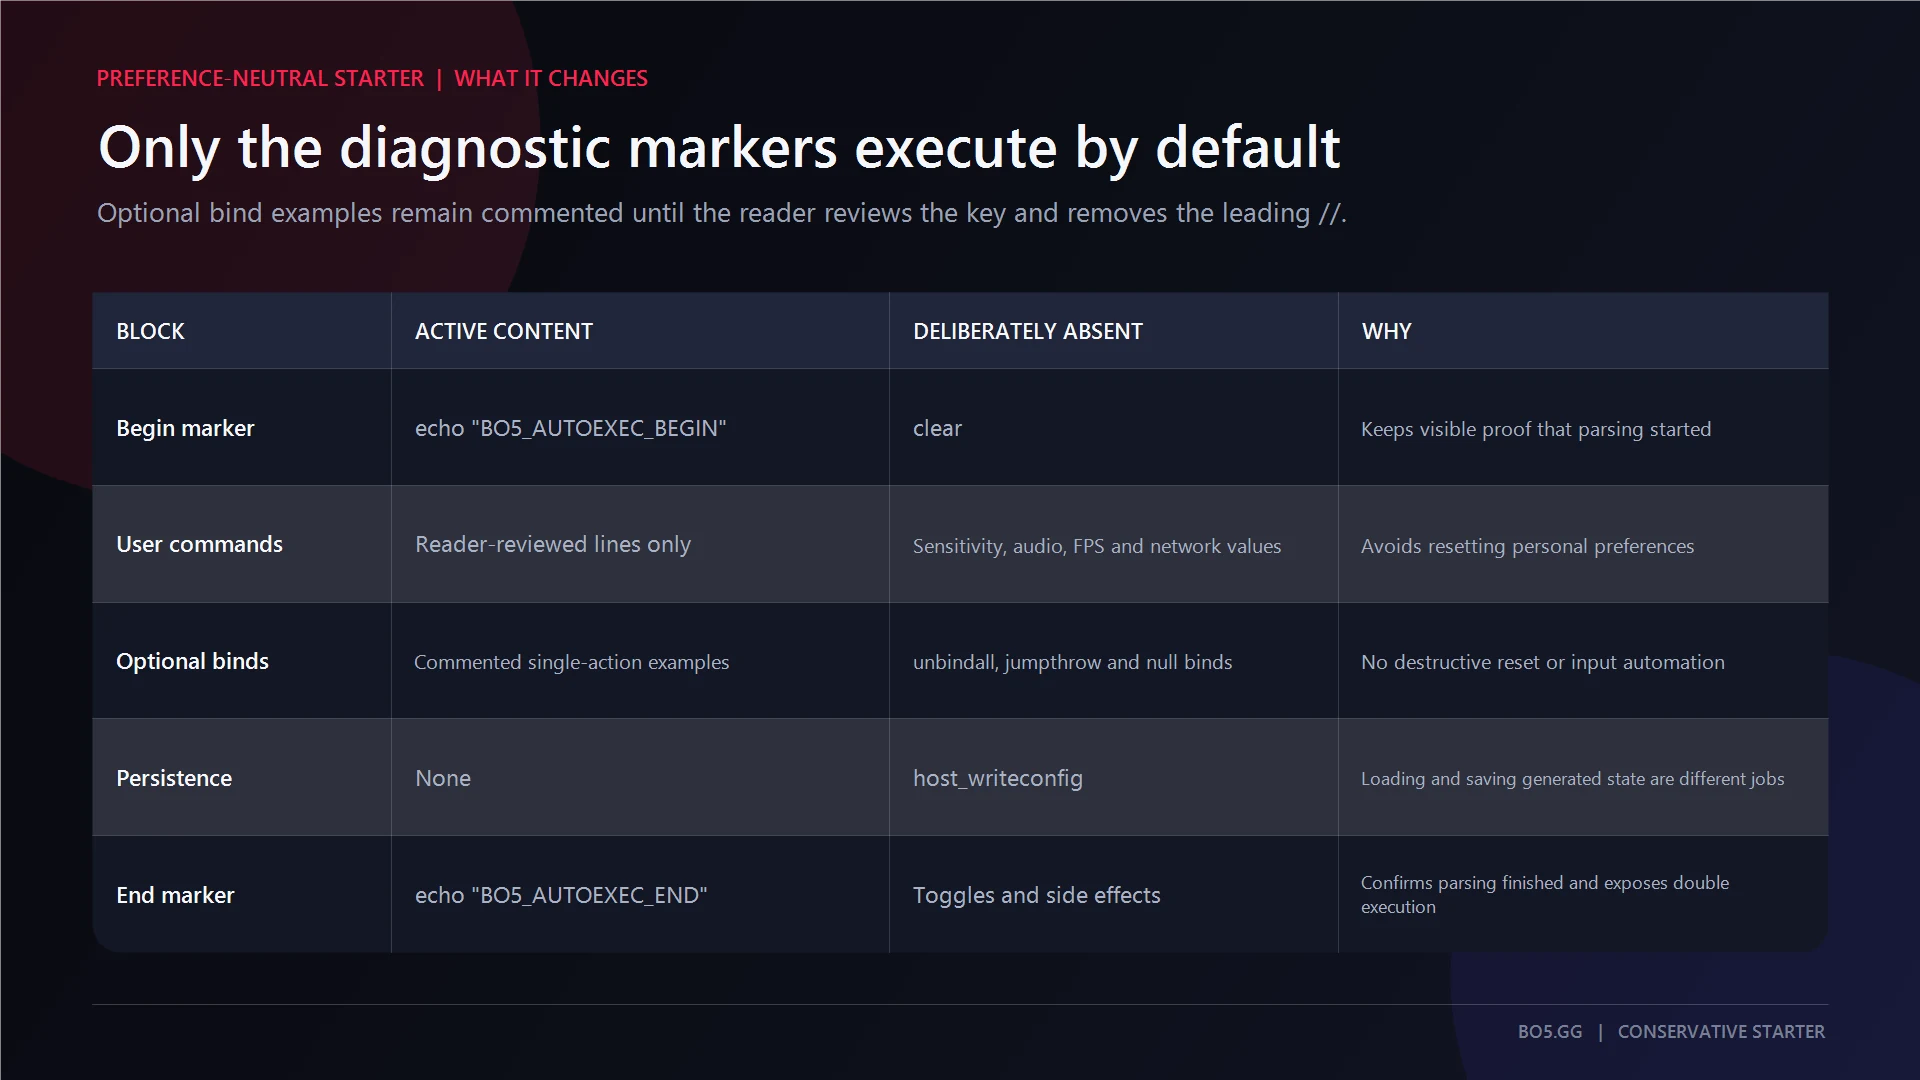This screenshot has width=1920, height=1080.
Task: Click the echo "BO5_AUTOEXEC_BEGIN" cell
Action: (x=571, y=428)
